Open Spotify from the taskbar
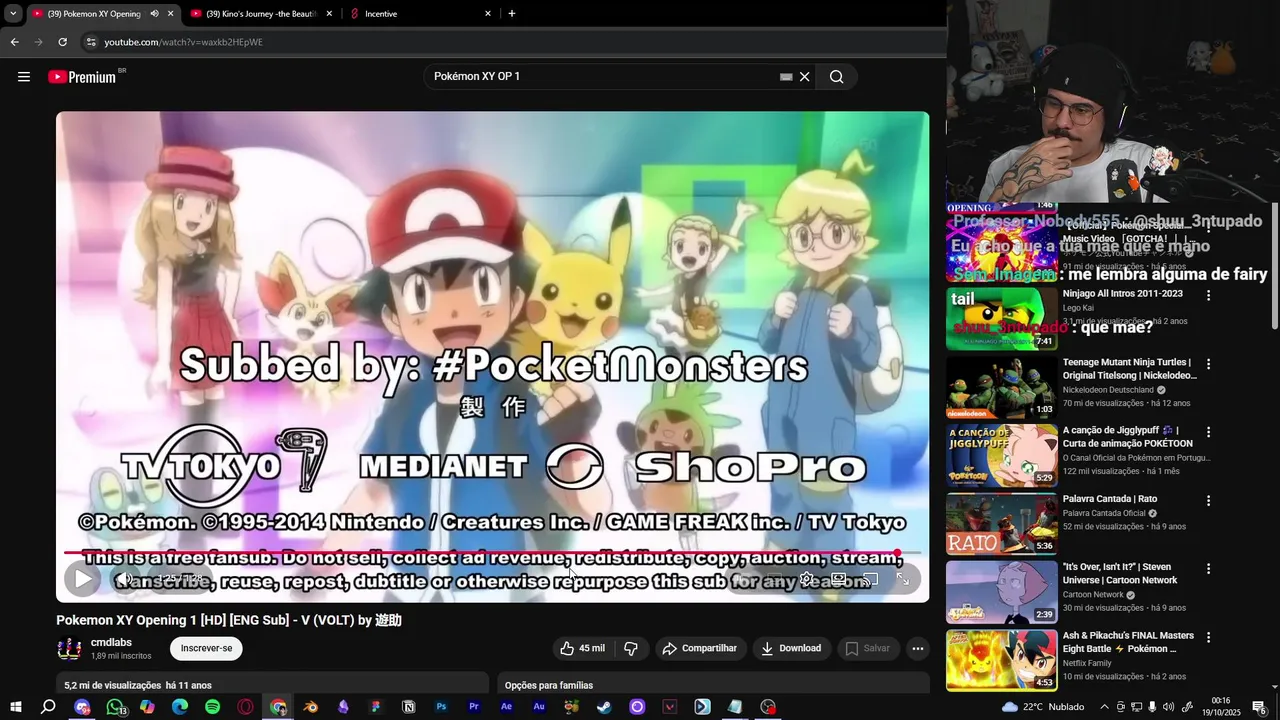The height and width of the screenshot is (720, 1280). click(x=213, y=707)
